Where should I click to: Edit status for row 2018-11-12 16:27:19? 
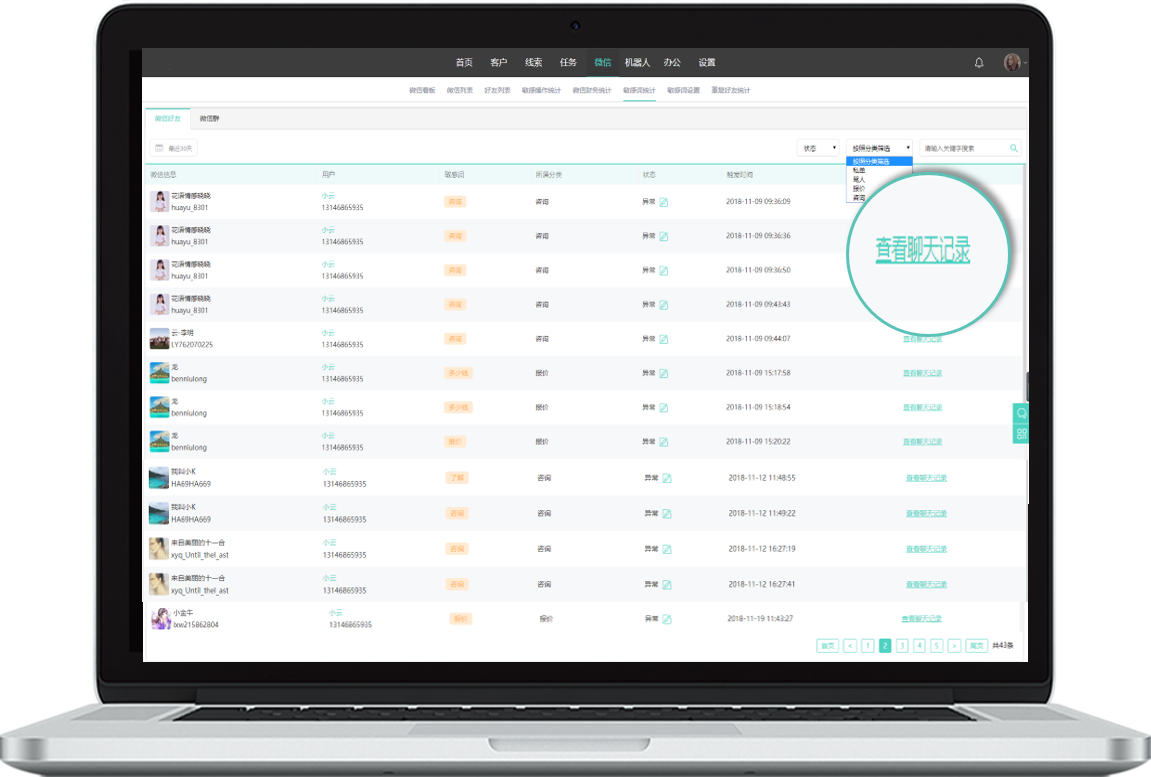pos(667,549)
